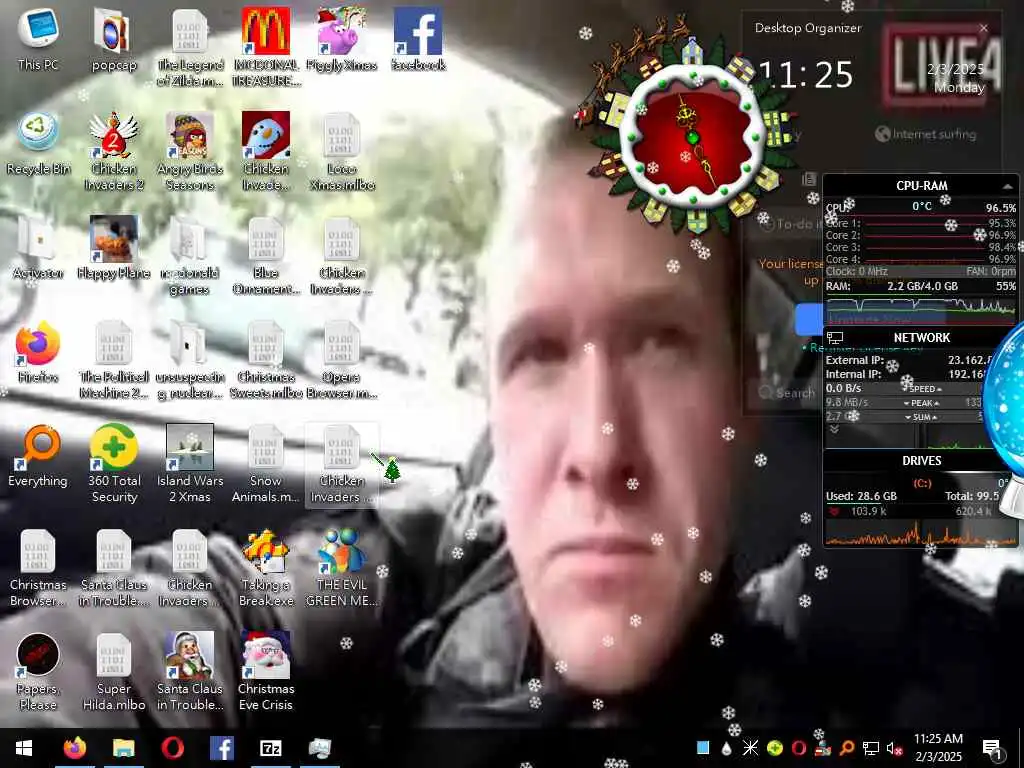
Task: Open 7-Zip from the taskbar
Action: [270, 748]
